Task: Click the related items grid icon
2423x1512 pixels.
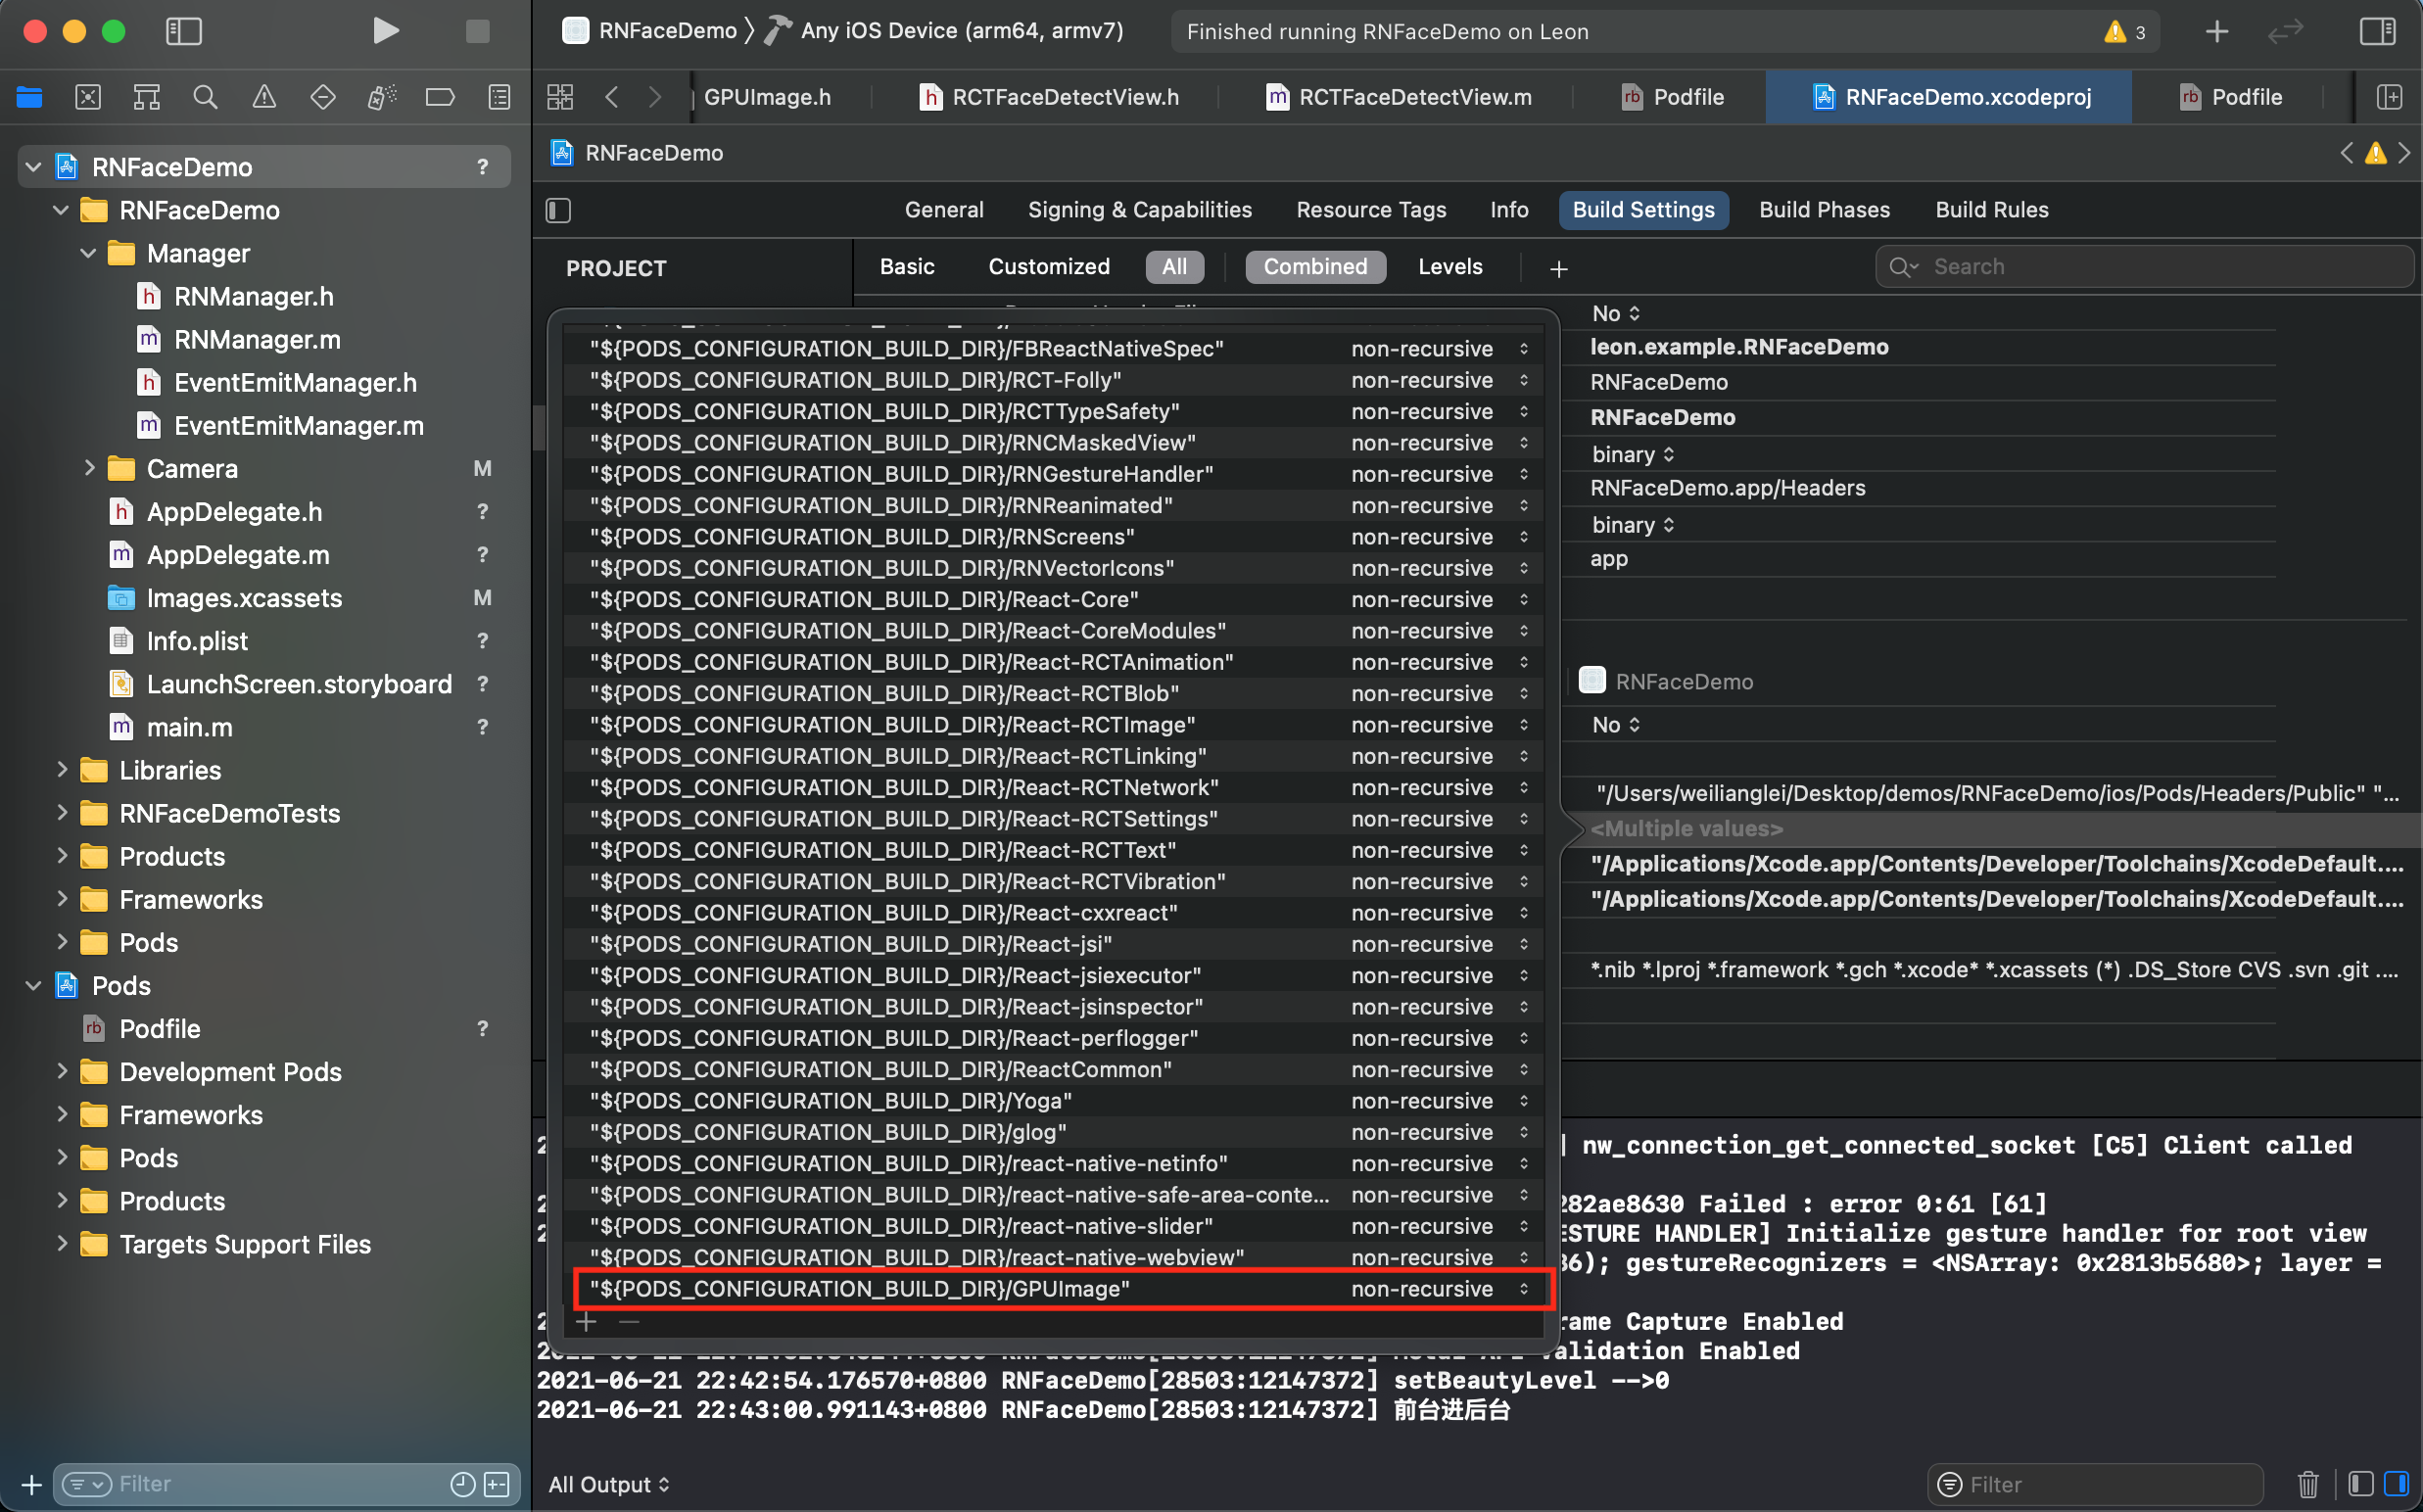Action: pos(560,97)
